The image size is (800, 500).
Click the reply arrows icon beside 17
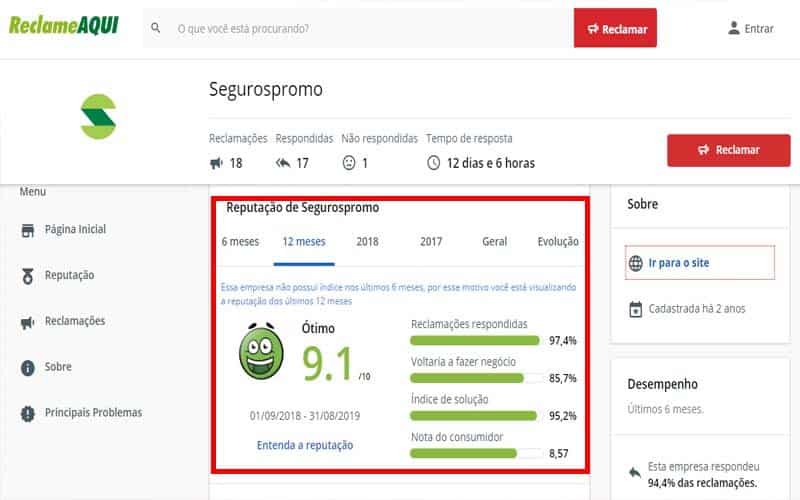[x=283, y=163]
